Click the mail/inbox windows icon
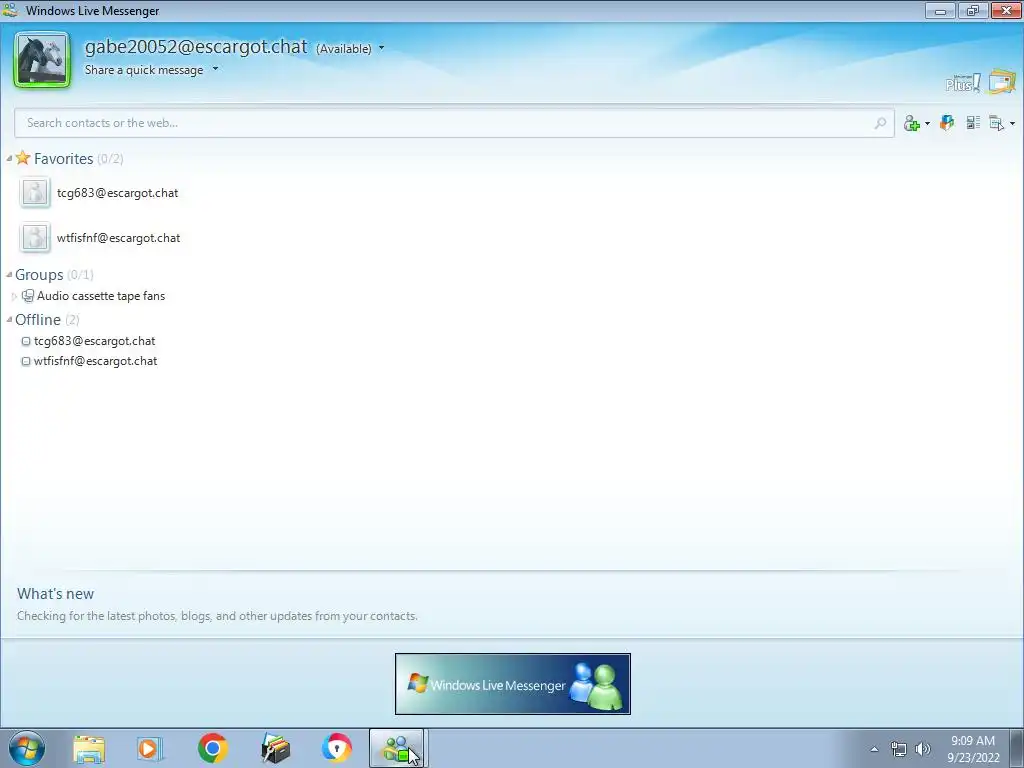 (1002, 82)
